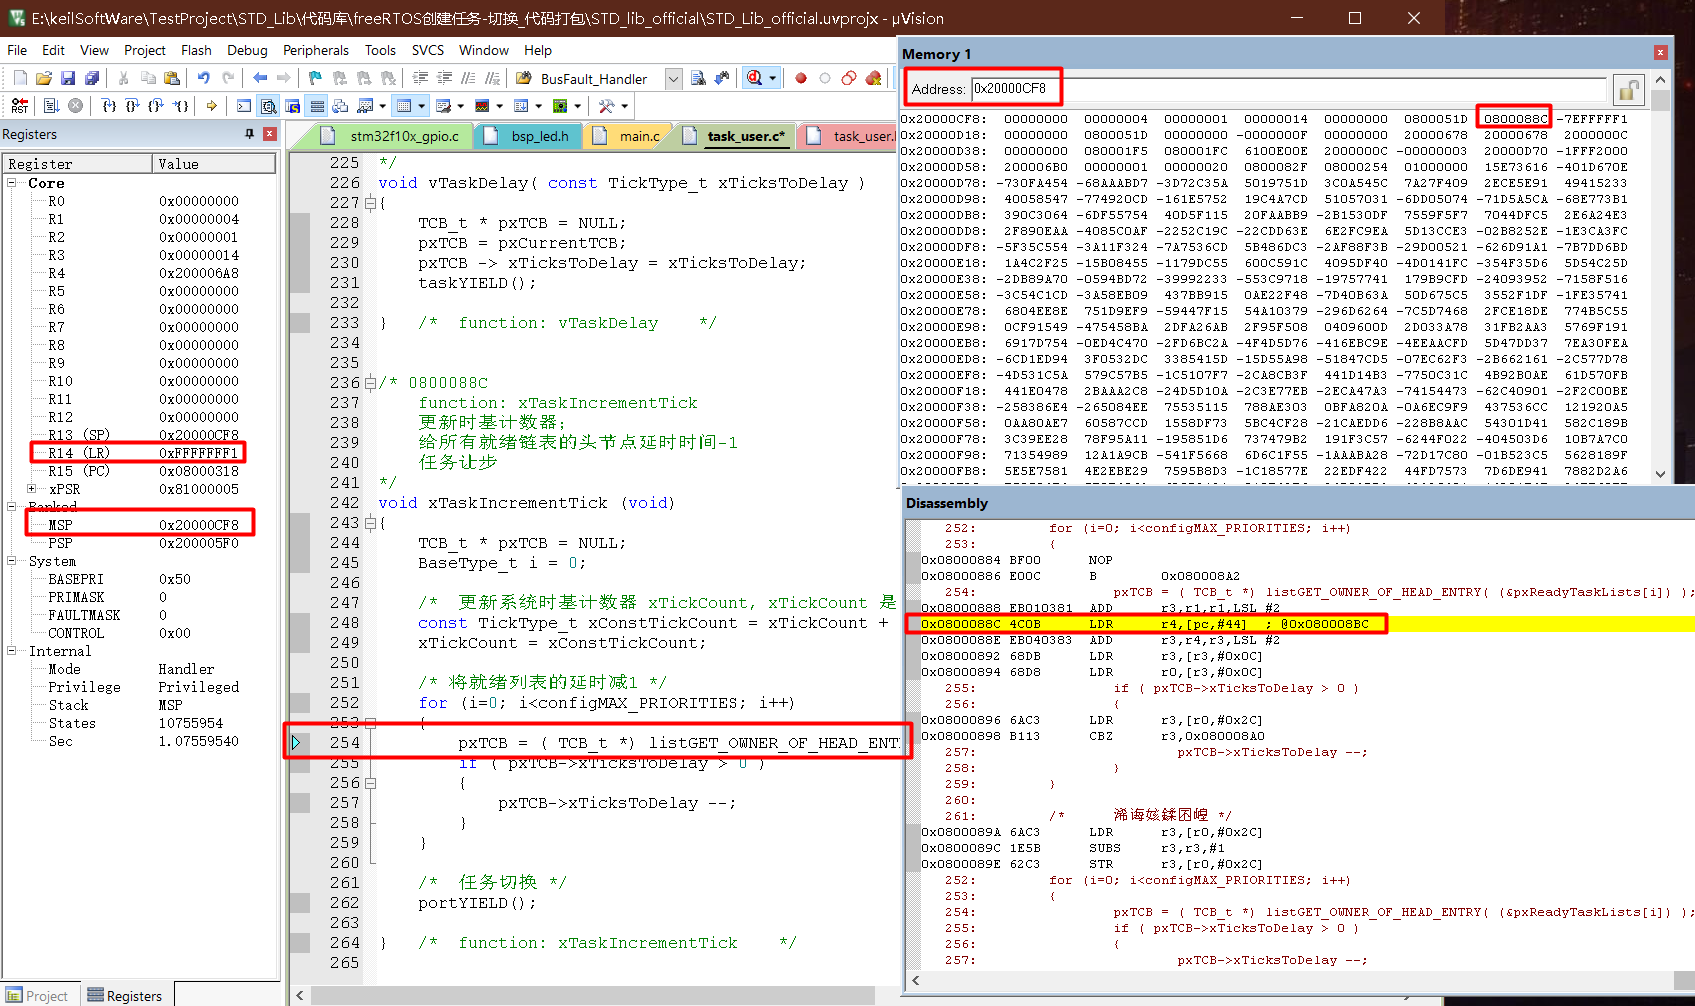
Task: Click the Memory 1 vertical scrollbar
Action: 1660,280
